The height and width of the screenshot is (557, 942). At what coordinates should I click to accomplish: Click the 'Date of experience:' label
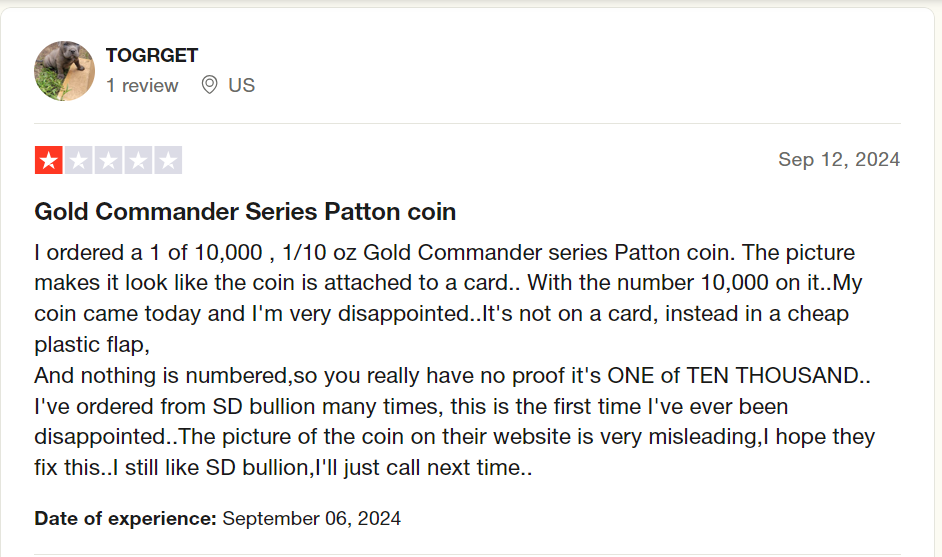pyautogui.click(x=126, y=519)
